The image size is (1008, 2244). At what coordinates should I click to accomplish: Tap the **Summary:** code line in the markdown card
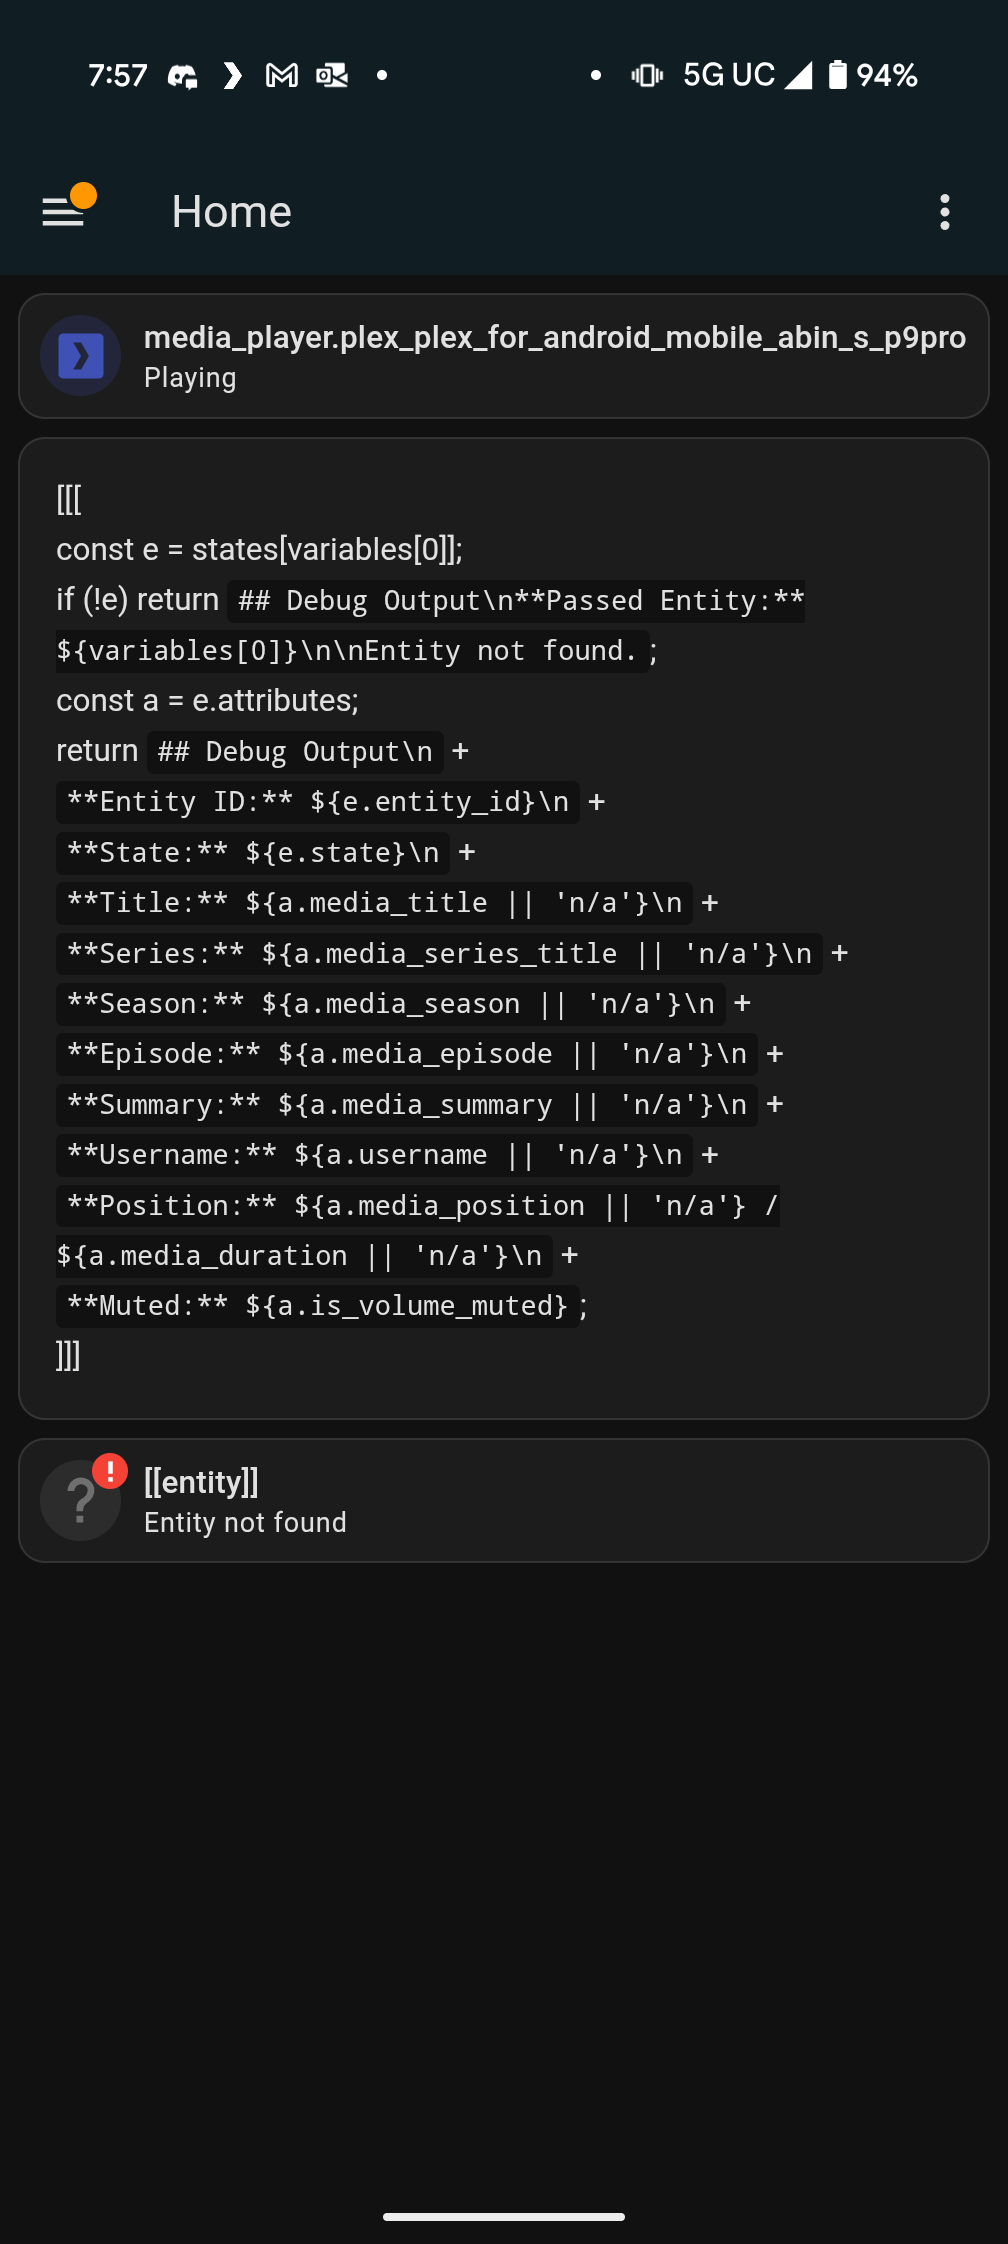click(406, 1105)
